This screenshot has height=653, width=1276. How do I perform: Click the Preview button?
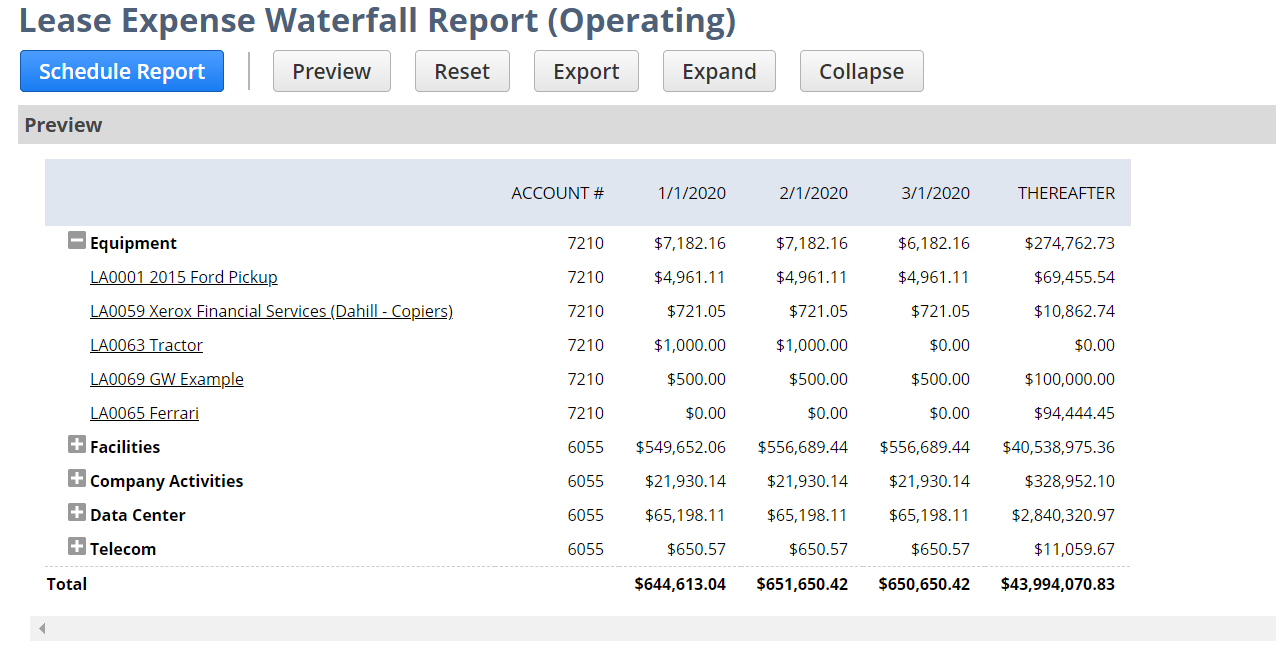click(x=331, y=71)
